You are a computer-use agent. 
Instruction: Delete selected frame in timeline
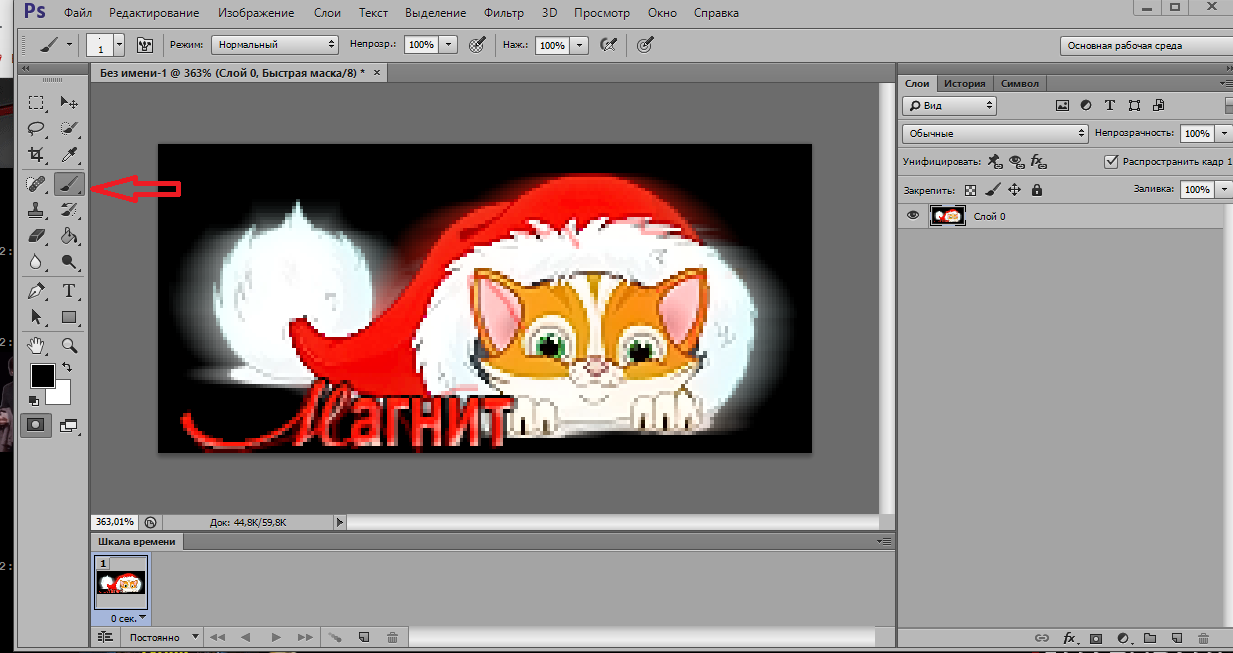pyautogui.click(x=392, y=637)
